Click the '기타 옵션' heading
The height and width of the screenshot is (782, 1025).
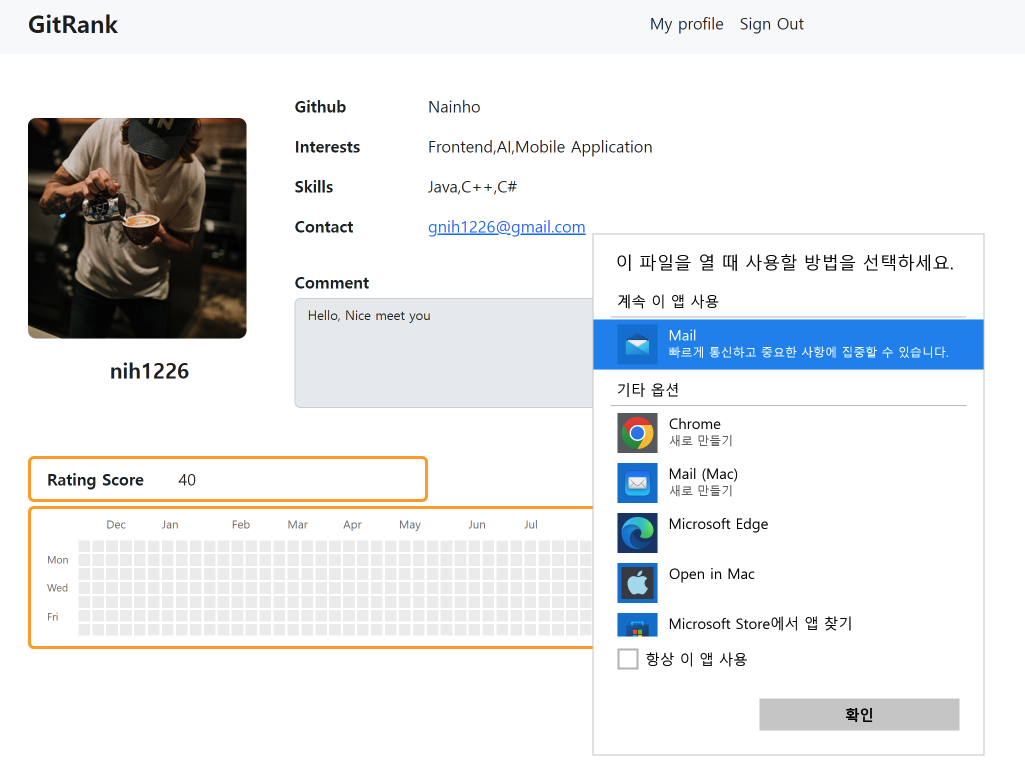[648, 390]
